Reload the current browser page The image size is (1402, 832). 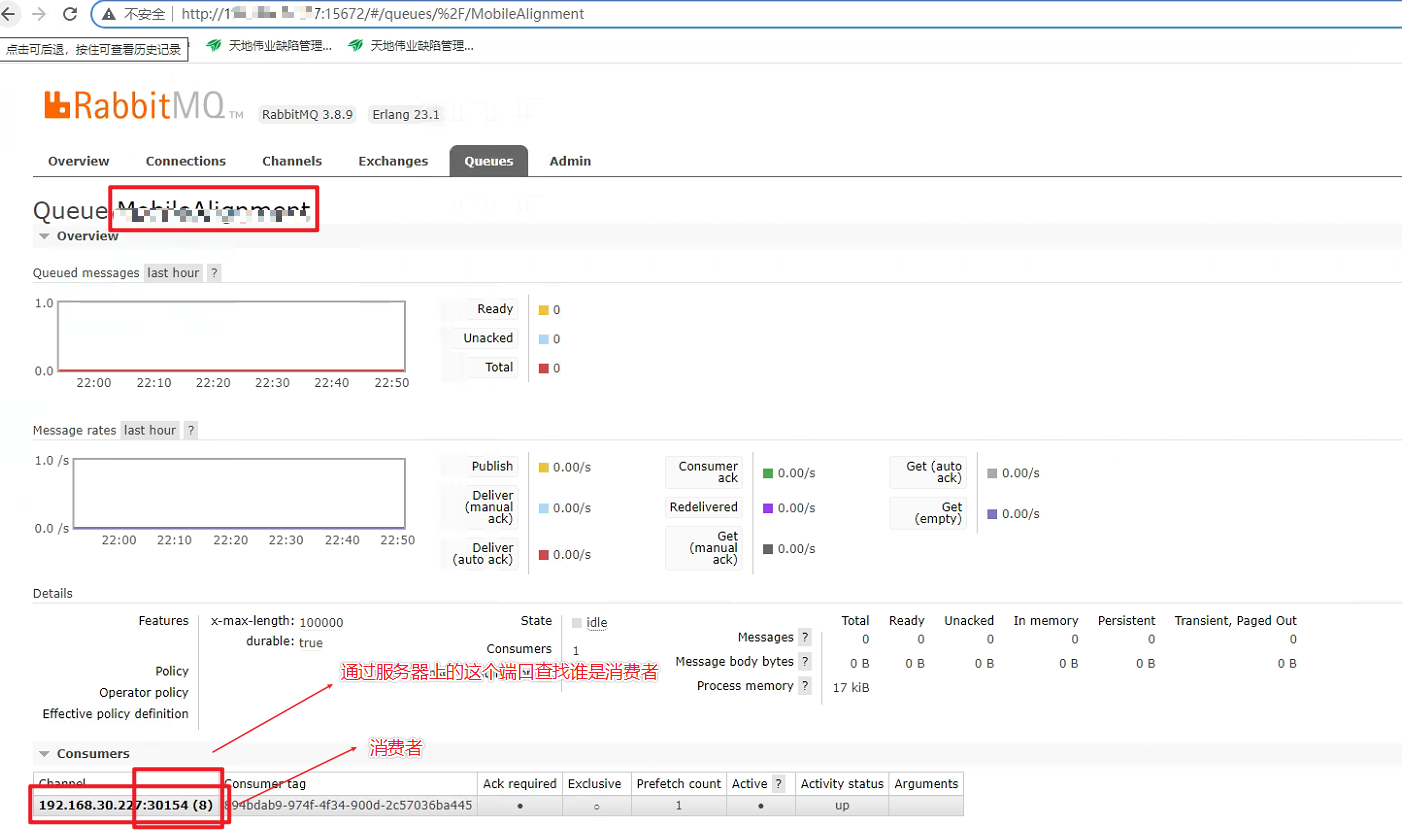point(70,14)
